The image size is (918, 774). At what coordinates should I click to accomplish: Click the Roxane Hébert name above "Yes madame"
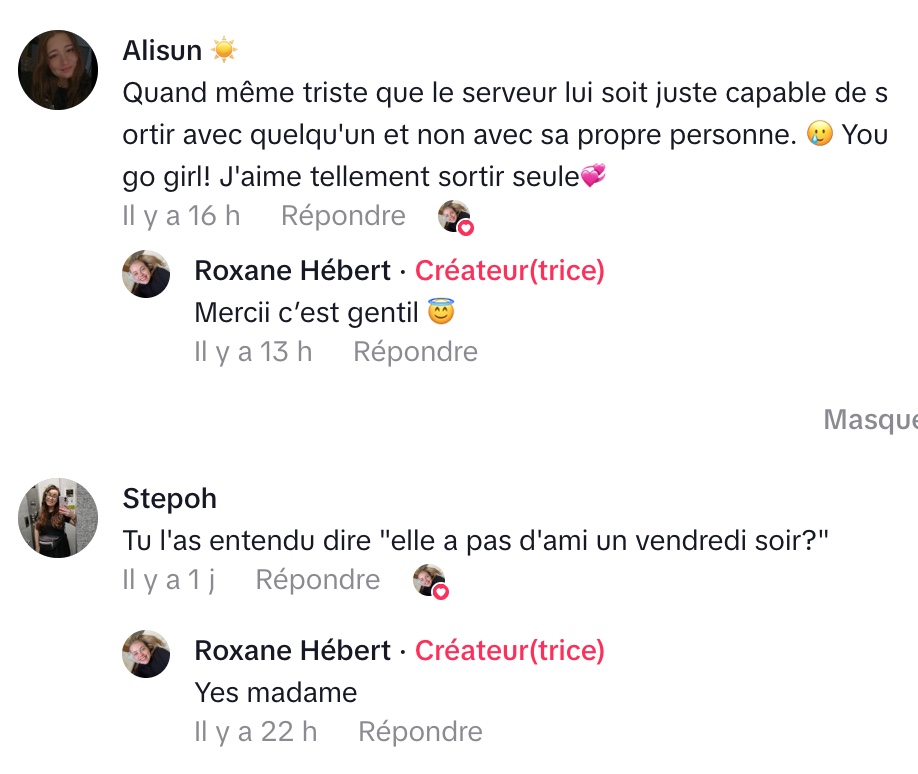pos(292,650)
